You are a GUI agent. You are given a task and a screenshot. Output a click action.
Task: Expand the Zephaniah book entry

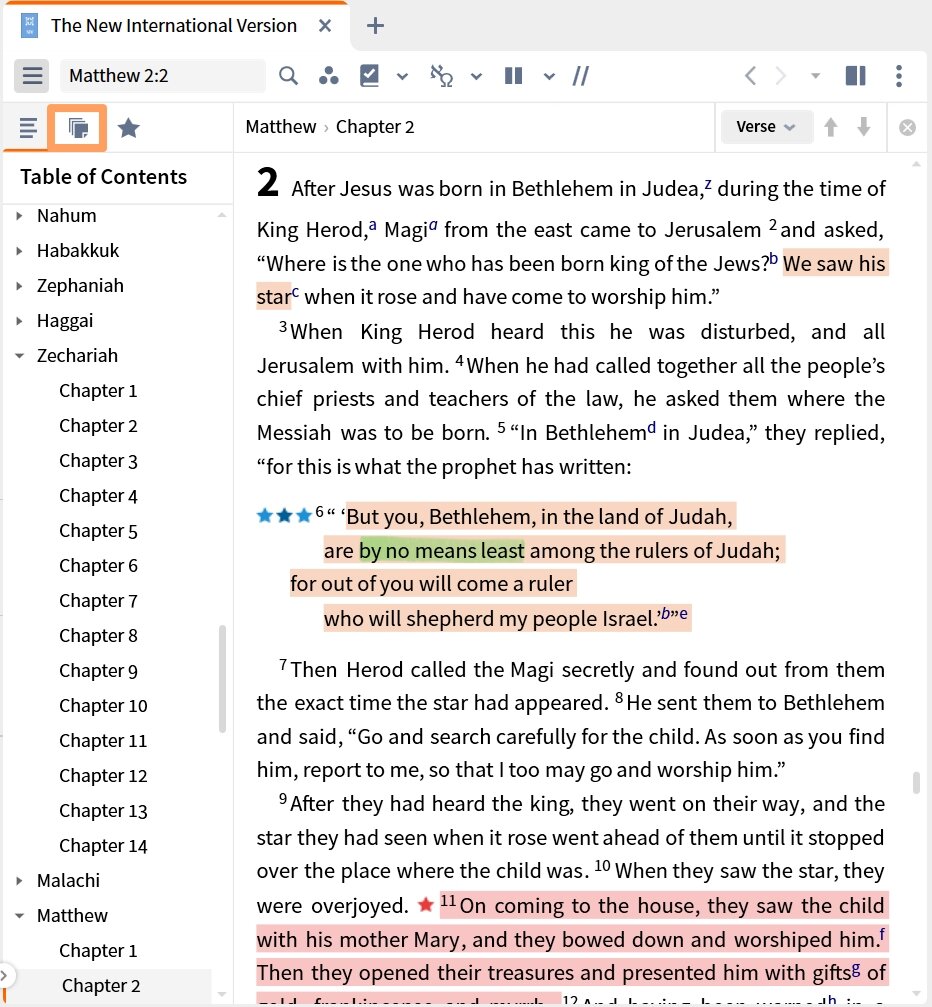(19, 286)
